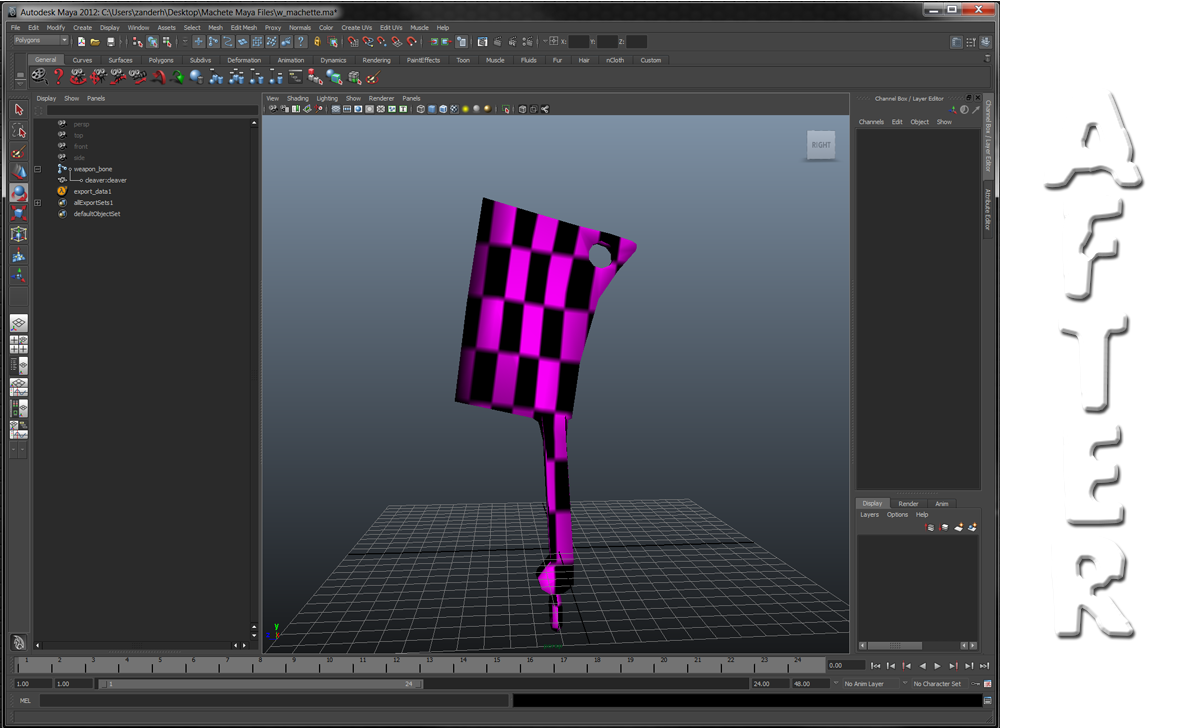Pick the Rotate tool in the toolbox

coord(18,193)
